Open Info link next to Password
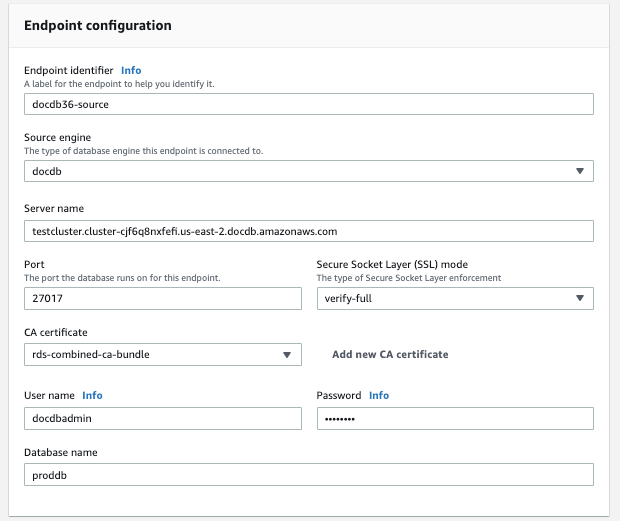 point(379,396)
